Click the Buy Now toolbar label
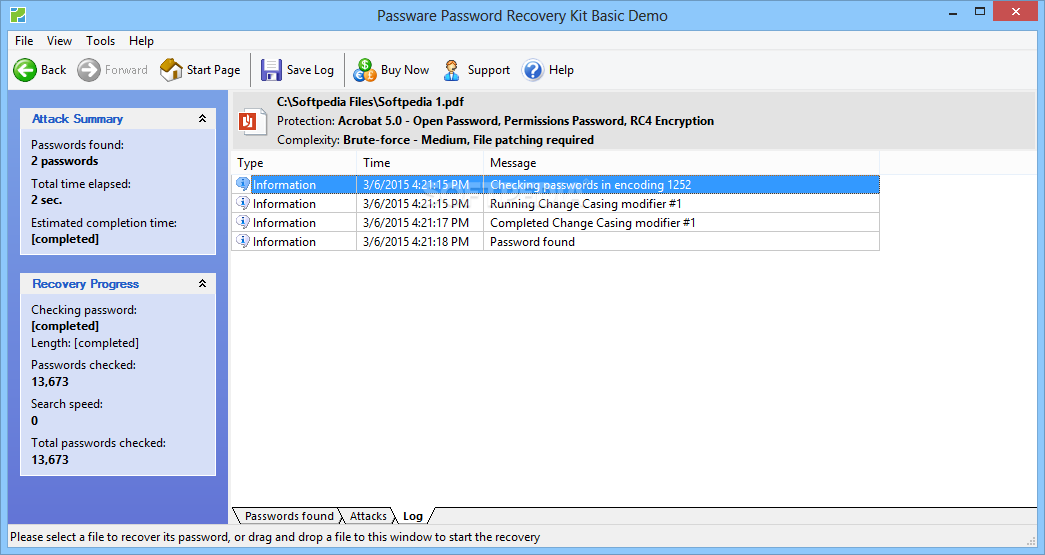 coord(405,70)
